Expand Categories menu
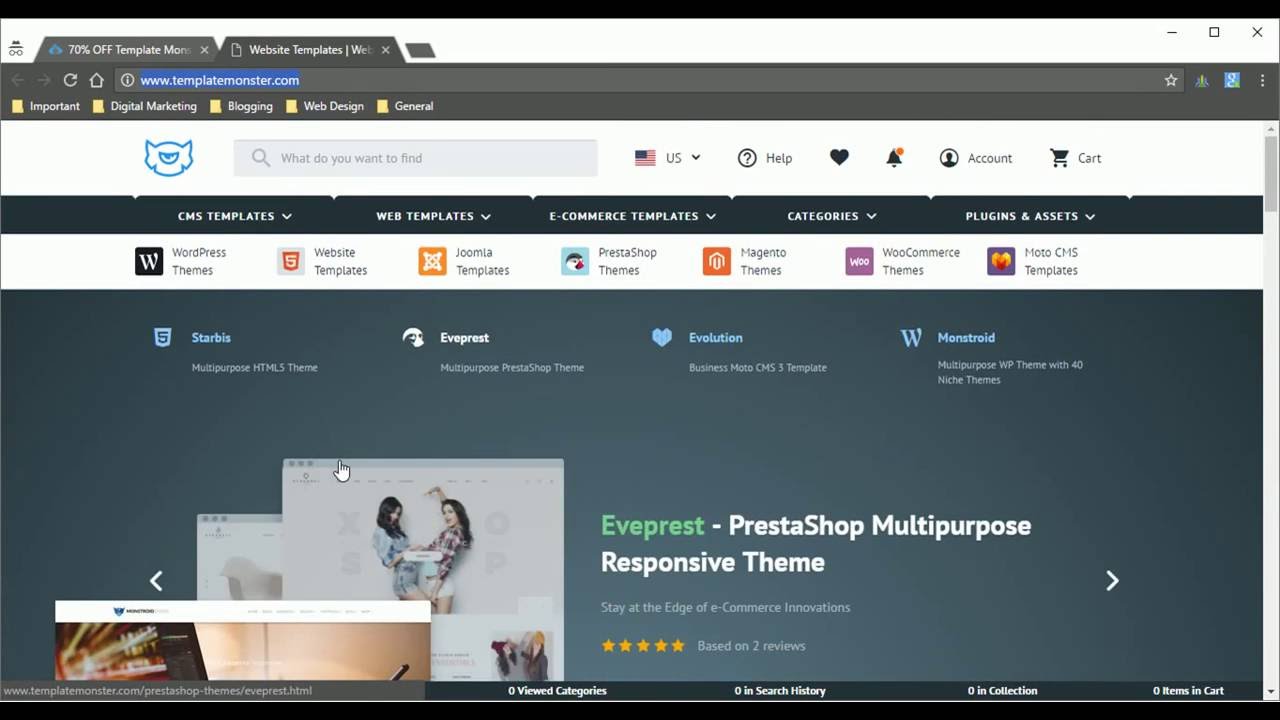This screenshot has width=1280, height=720. [x=832, y=216]
